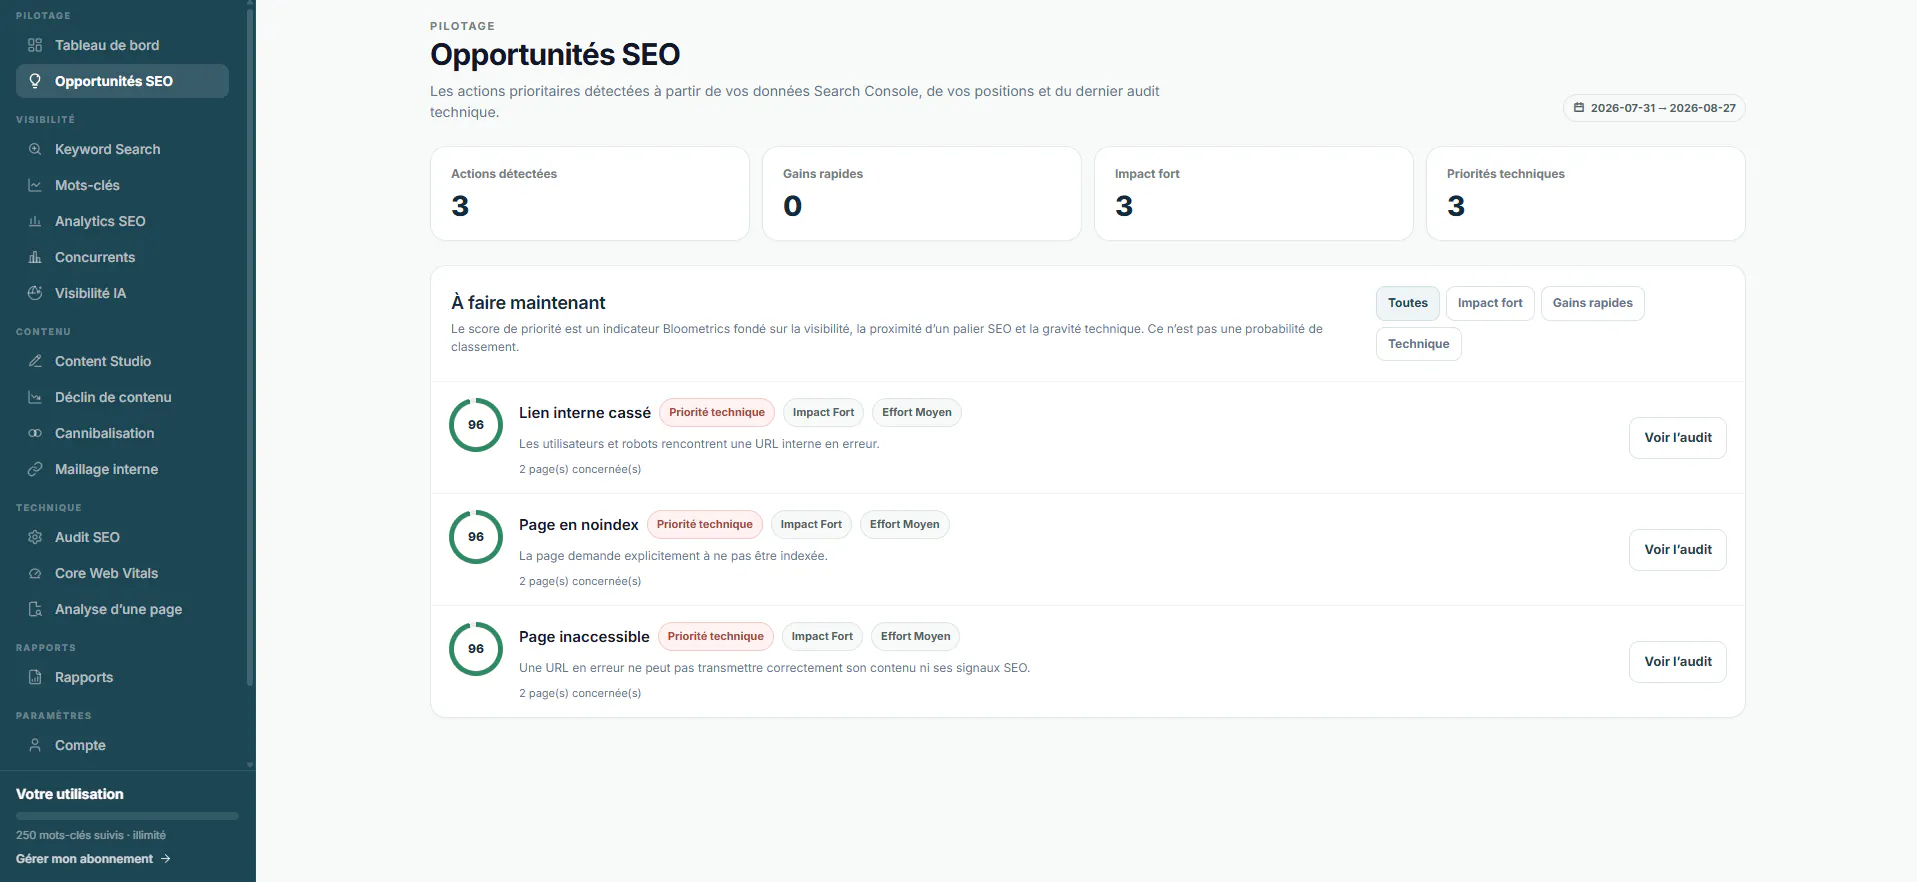
Task: Click the Priorités techniques stat card
Action: 1586,194
